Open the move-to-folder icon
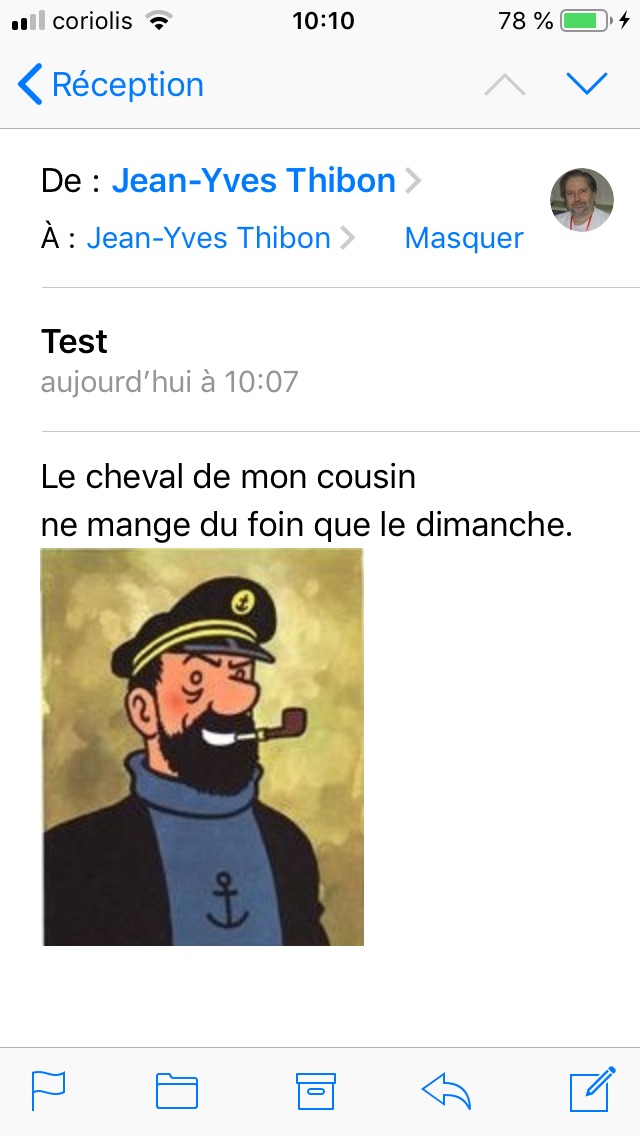The height and width of the screenshot is (1136, 640). 177,1090
